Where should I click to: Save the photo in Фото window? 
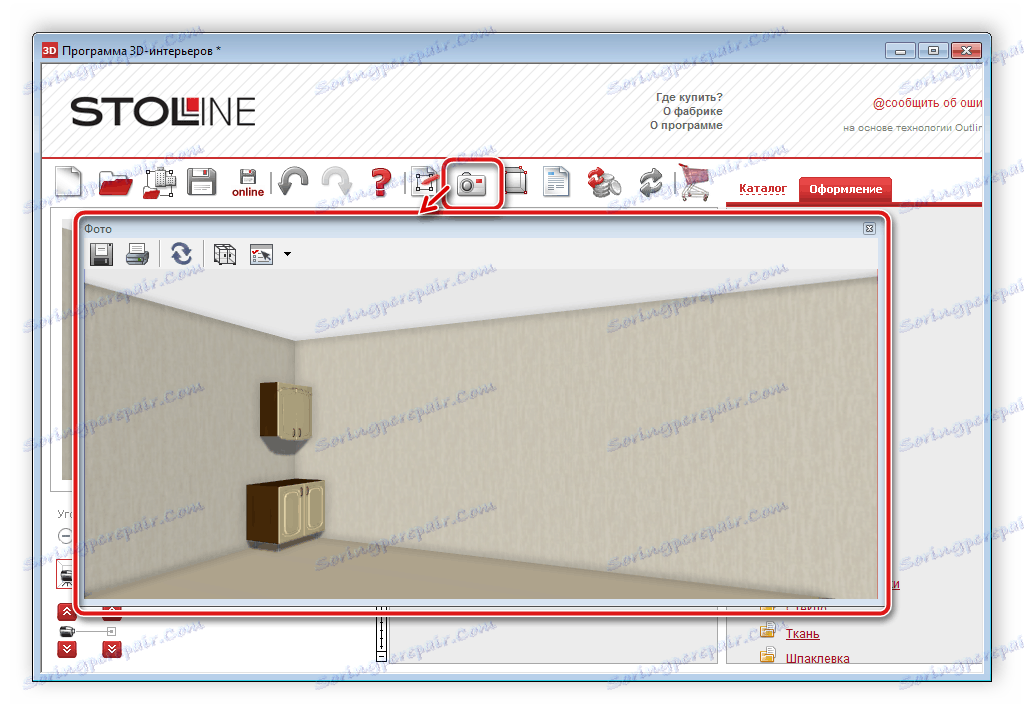coord(101,254)
